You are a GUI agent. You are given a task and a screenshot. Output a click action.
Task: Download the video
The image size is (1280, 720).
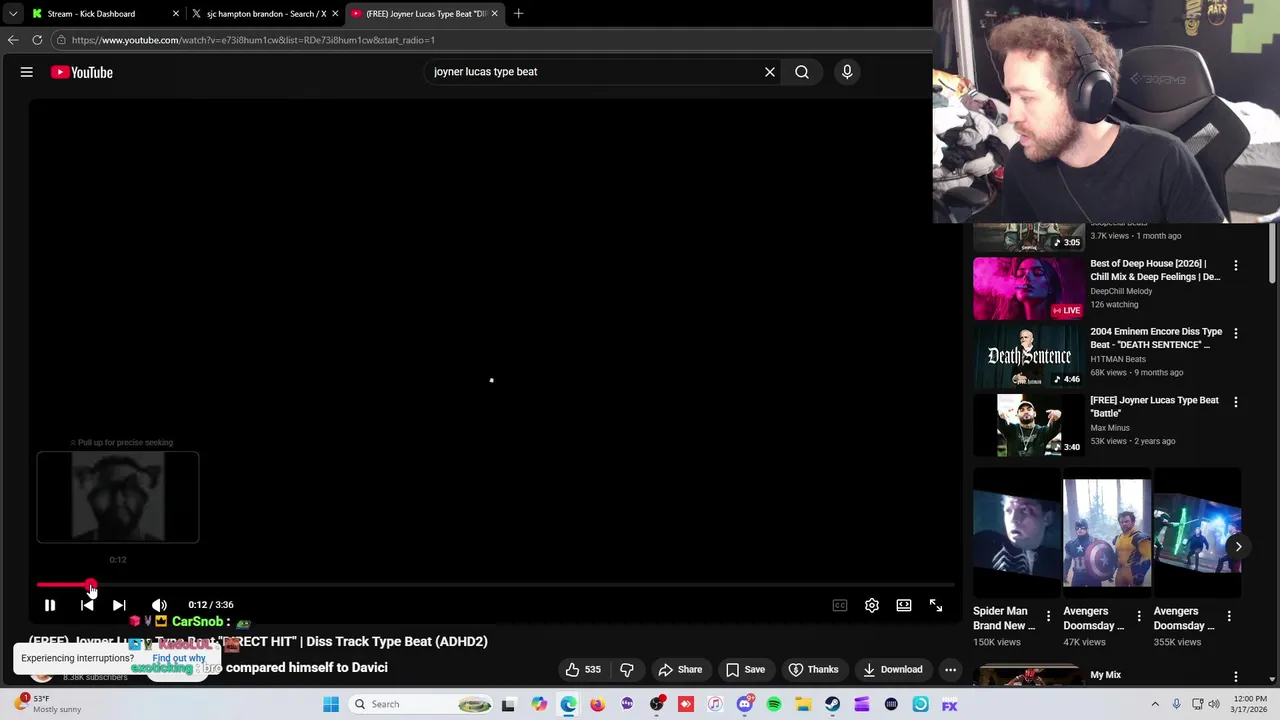pyautogui.click(x=893, y=669)
